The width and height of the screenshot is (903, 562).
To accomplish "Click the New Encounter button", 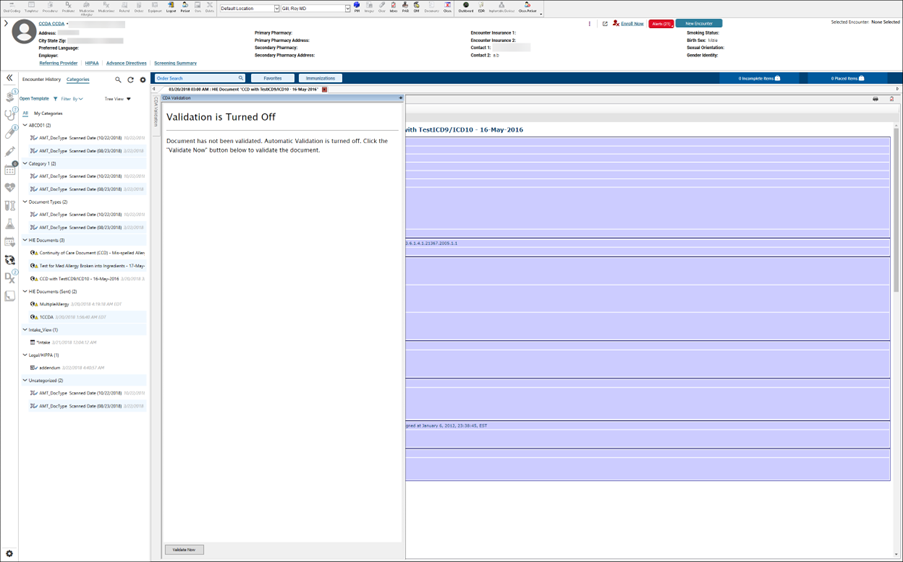I will [x=699, y=24].
